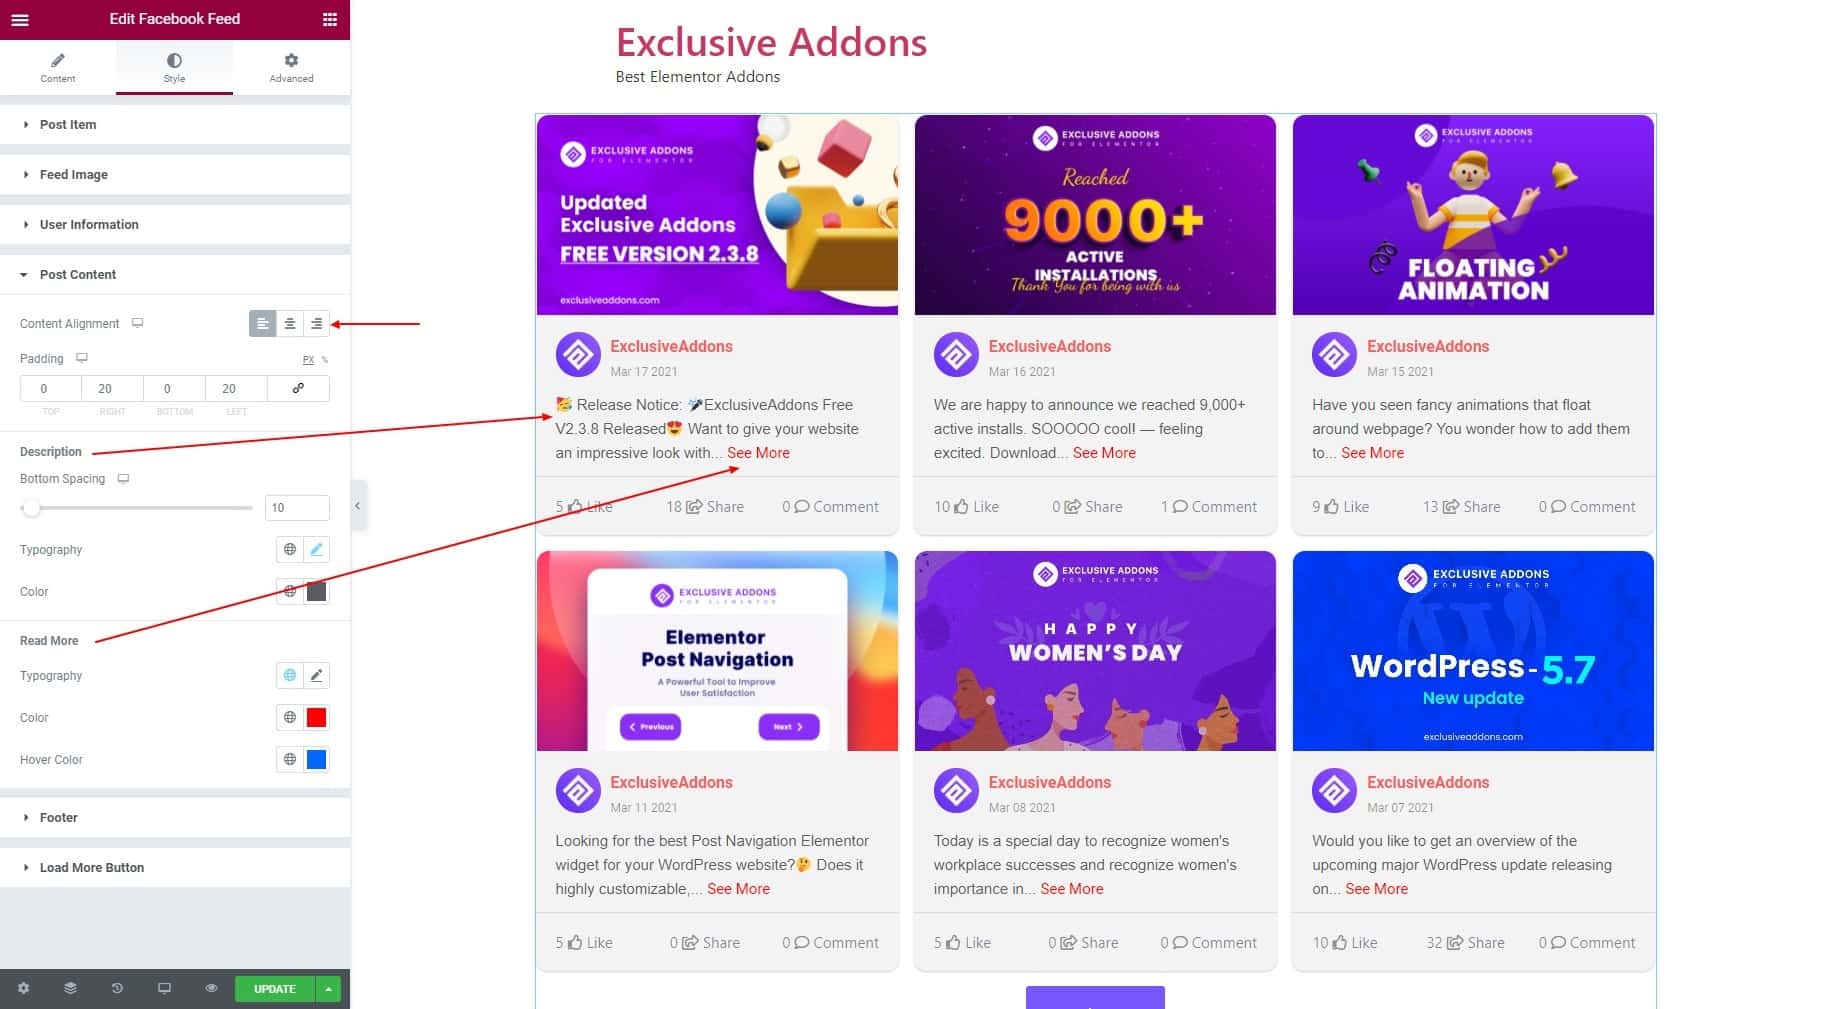
Task: Switch to the Advanced tab
Action: pyautogui.click(x=291, y=68)
